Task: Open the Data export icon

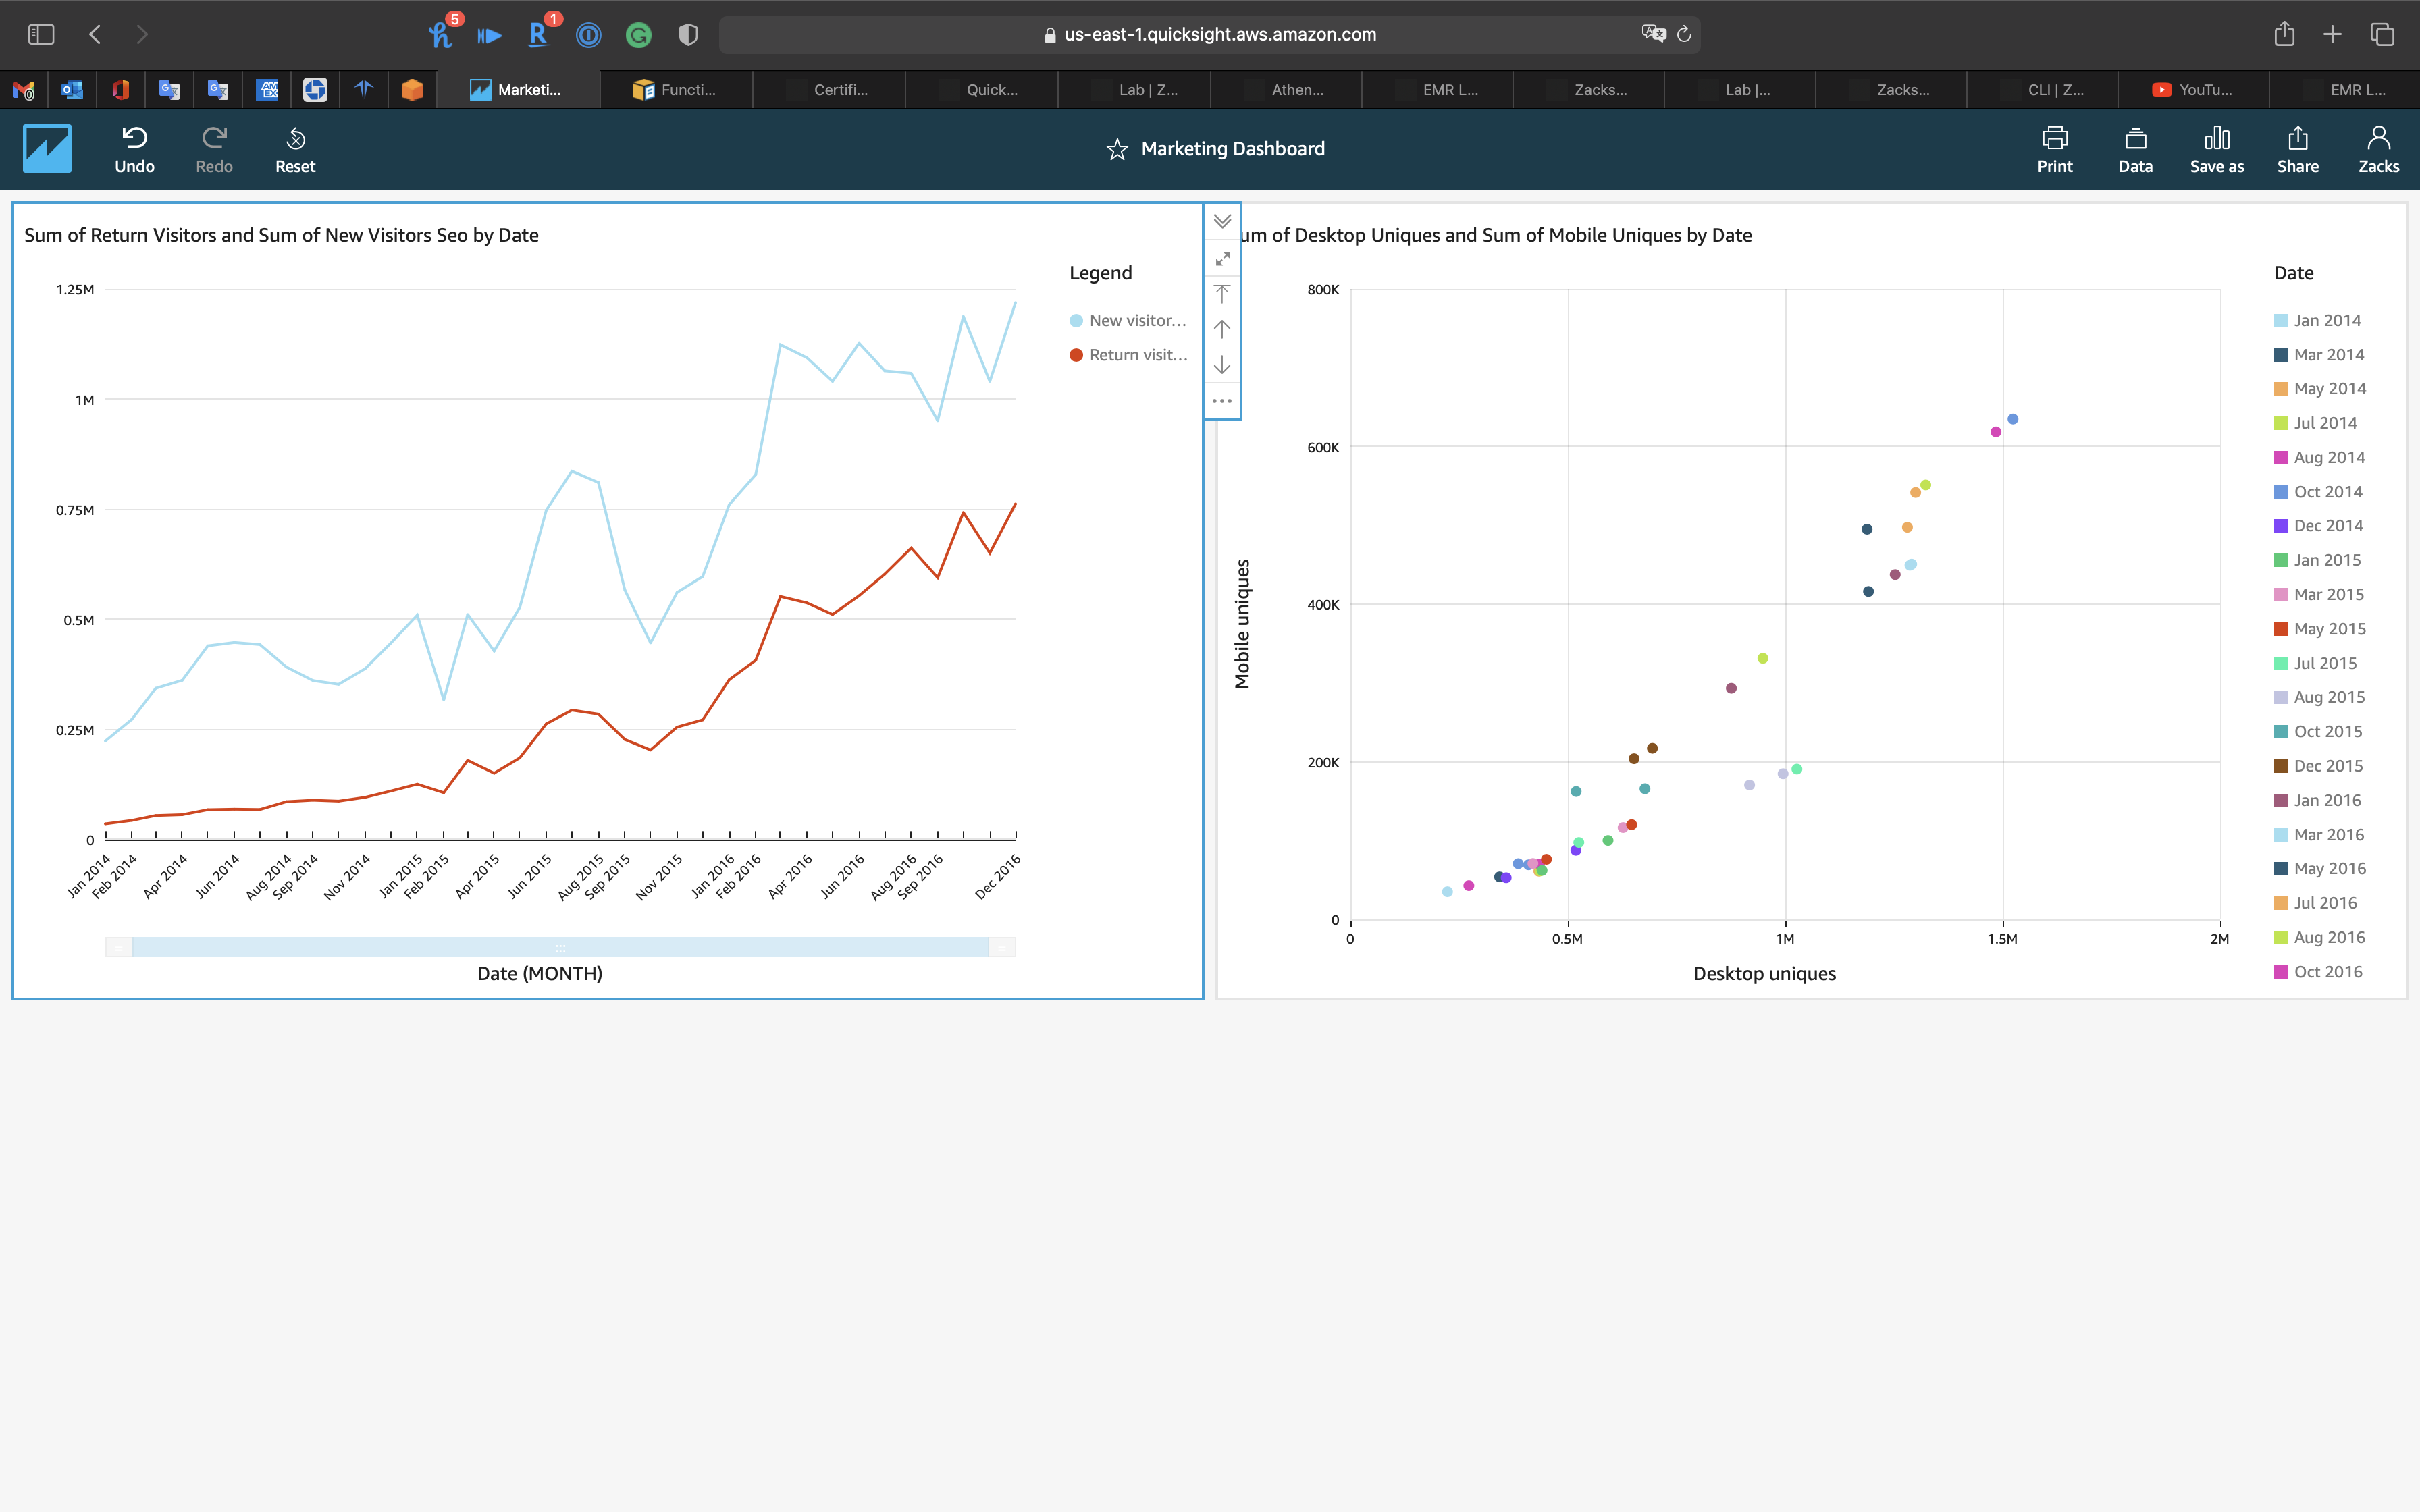Action: [x=2135, y=138]
